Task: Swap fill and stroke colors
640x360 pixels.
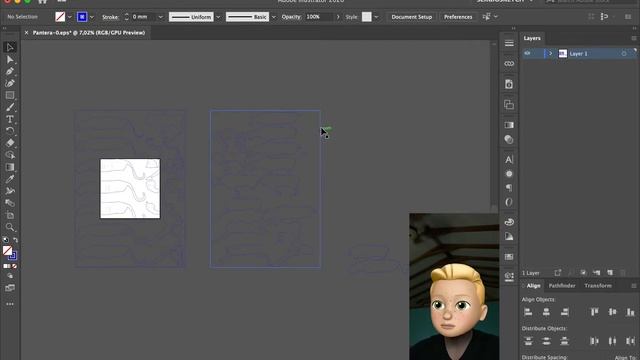Action: click(x=15, y=240)
